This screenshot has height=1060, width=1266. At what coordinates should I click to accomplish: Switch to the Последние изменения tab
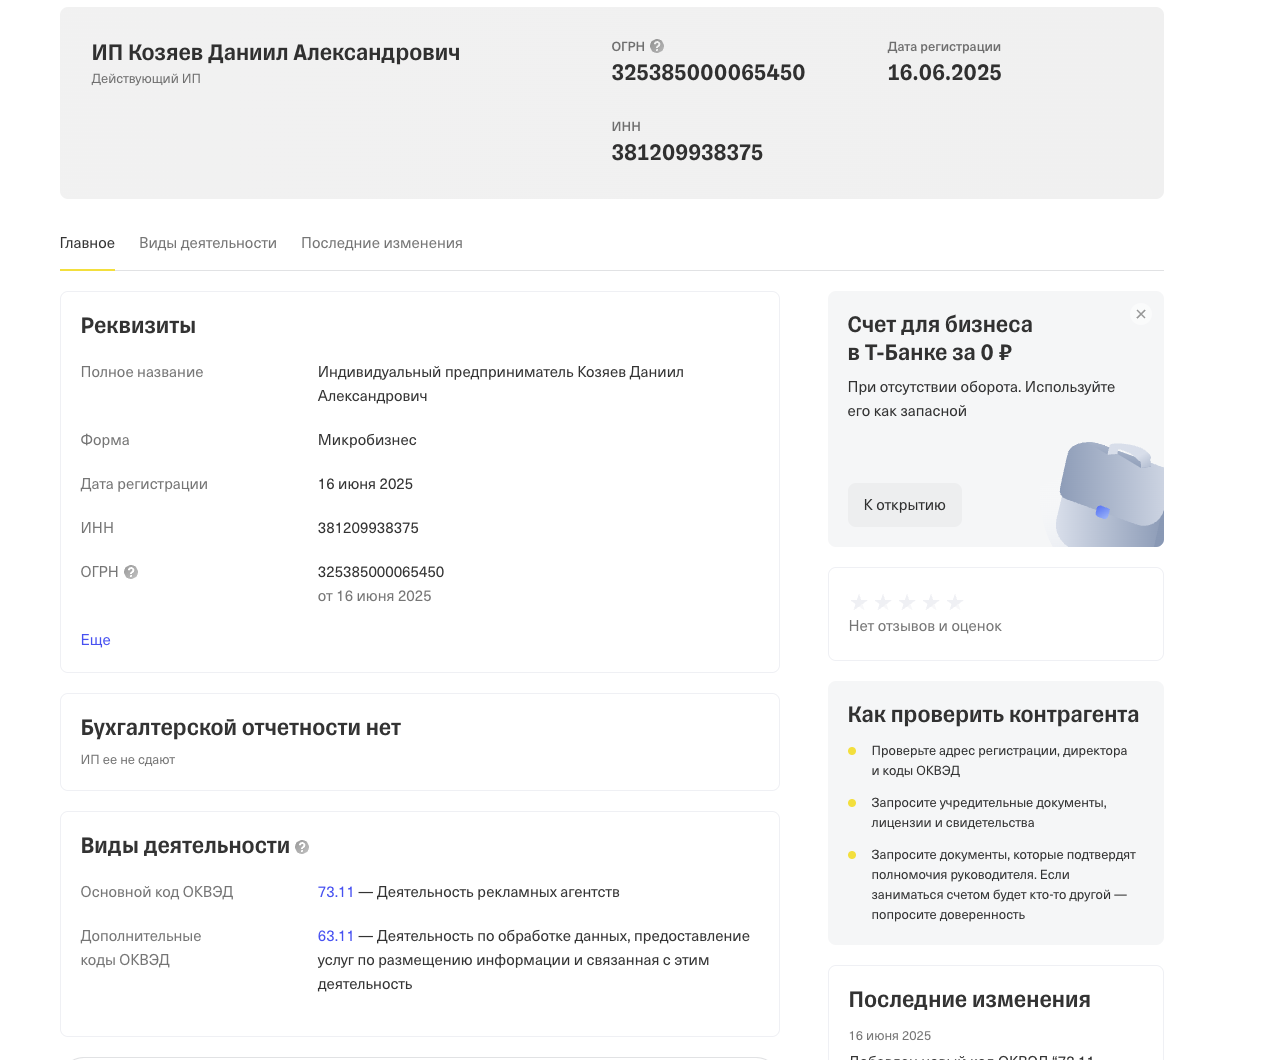coord(382,243)
